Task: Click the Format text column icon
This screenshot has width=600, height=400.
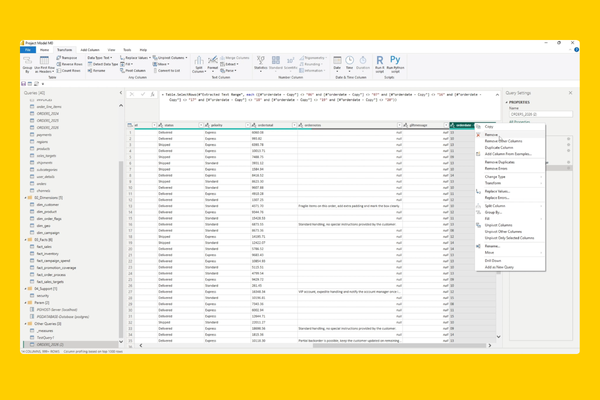Action: [x=212, y=64]
